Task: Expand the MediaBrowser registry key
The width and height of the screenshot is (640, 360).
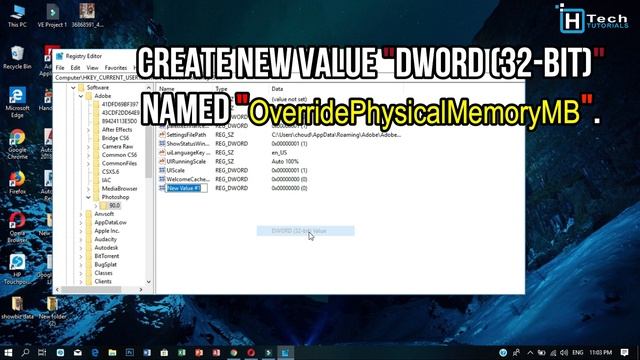Action: pyautogui.click(x=89, y=189)
